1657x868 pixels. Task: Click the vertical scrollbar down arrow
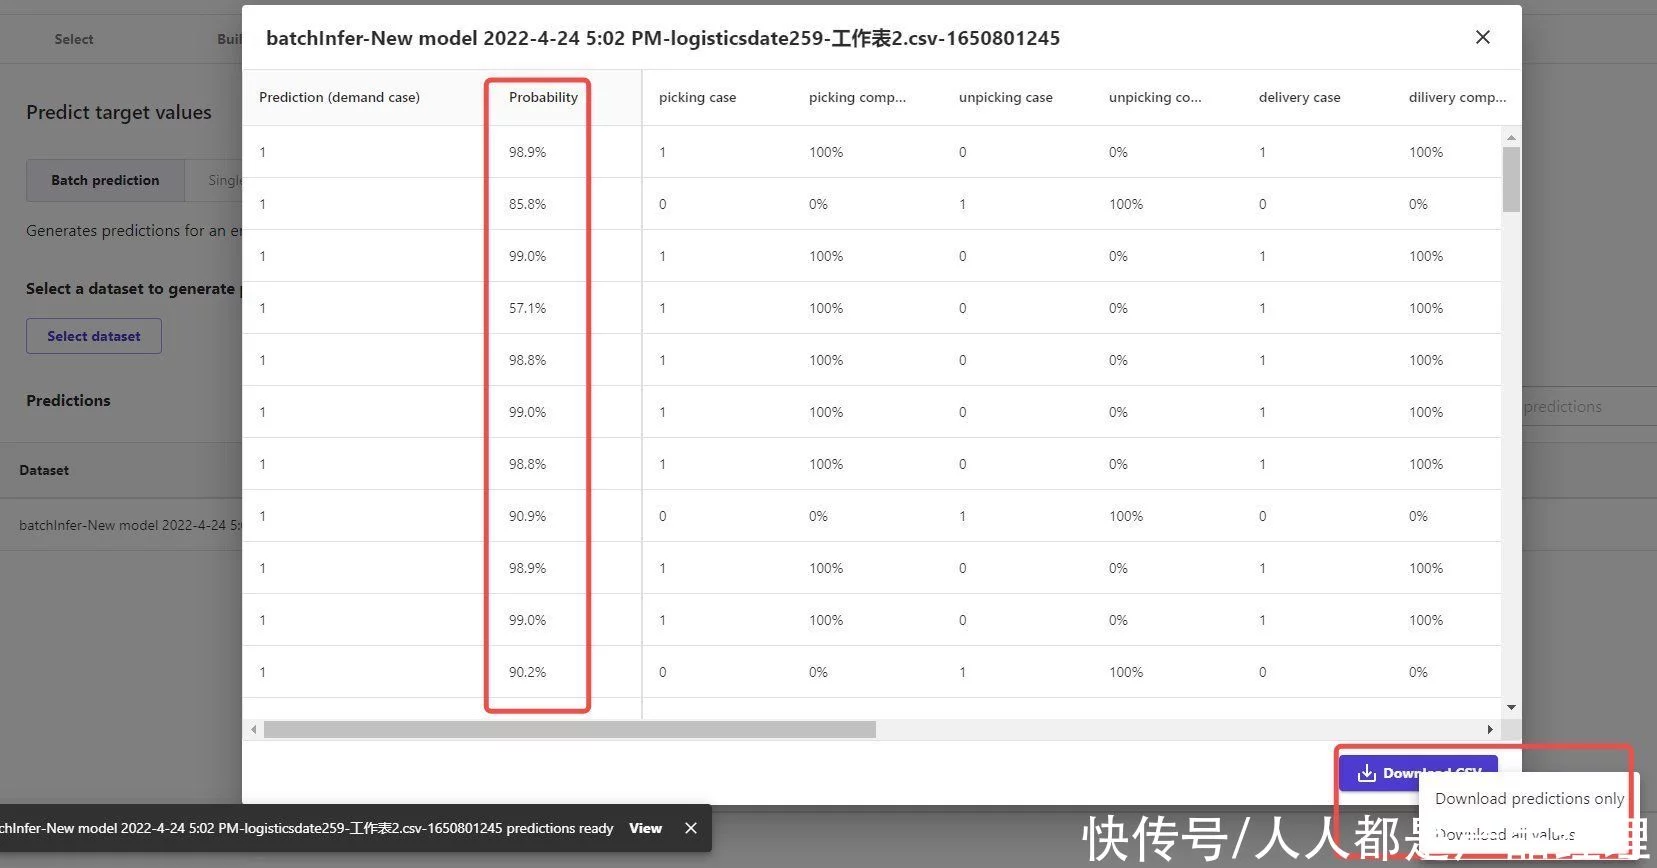click(1511, 707)
